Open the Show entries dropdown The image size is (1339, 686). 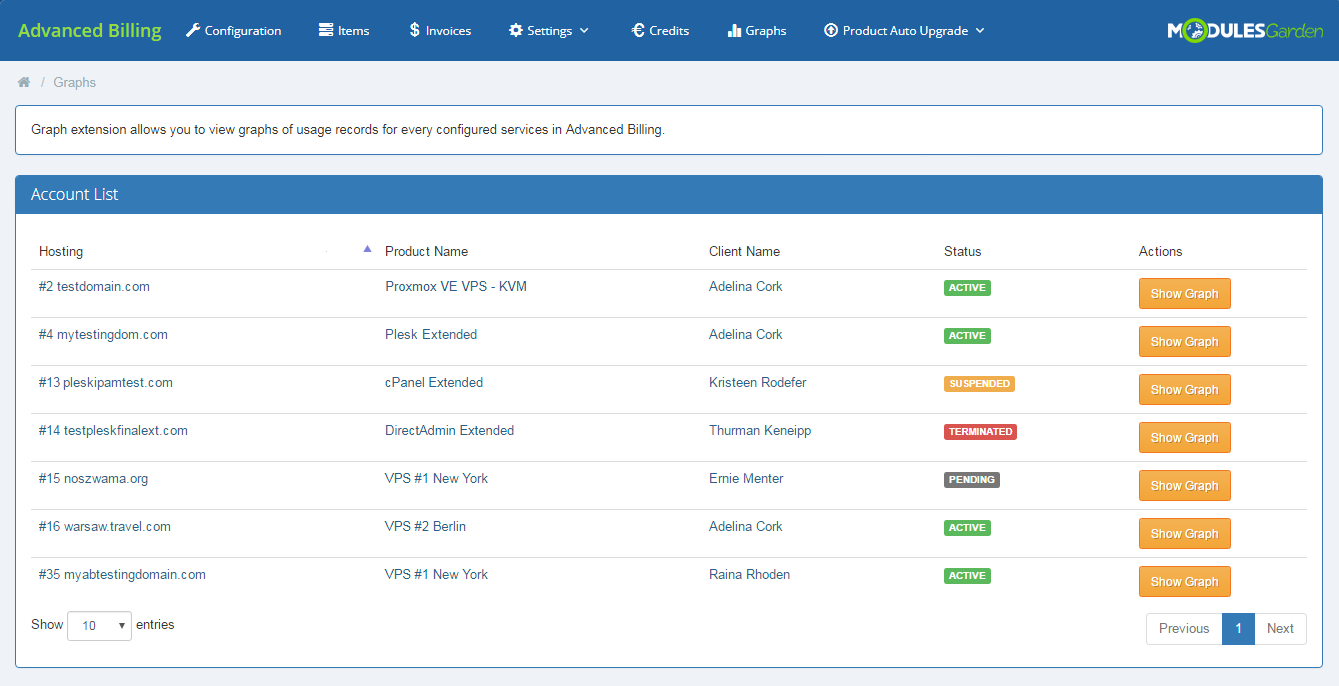coord(98,625)
